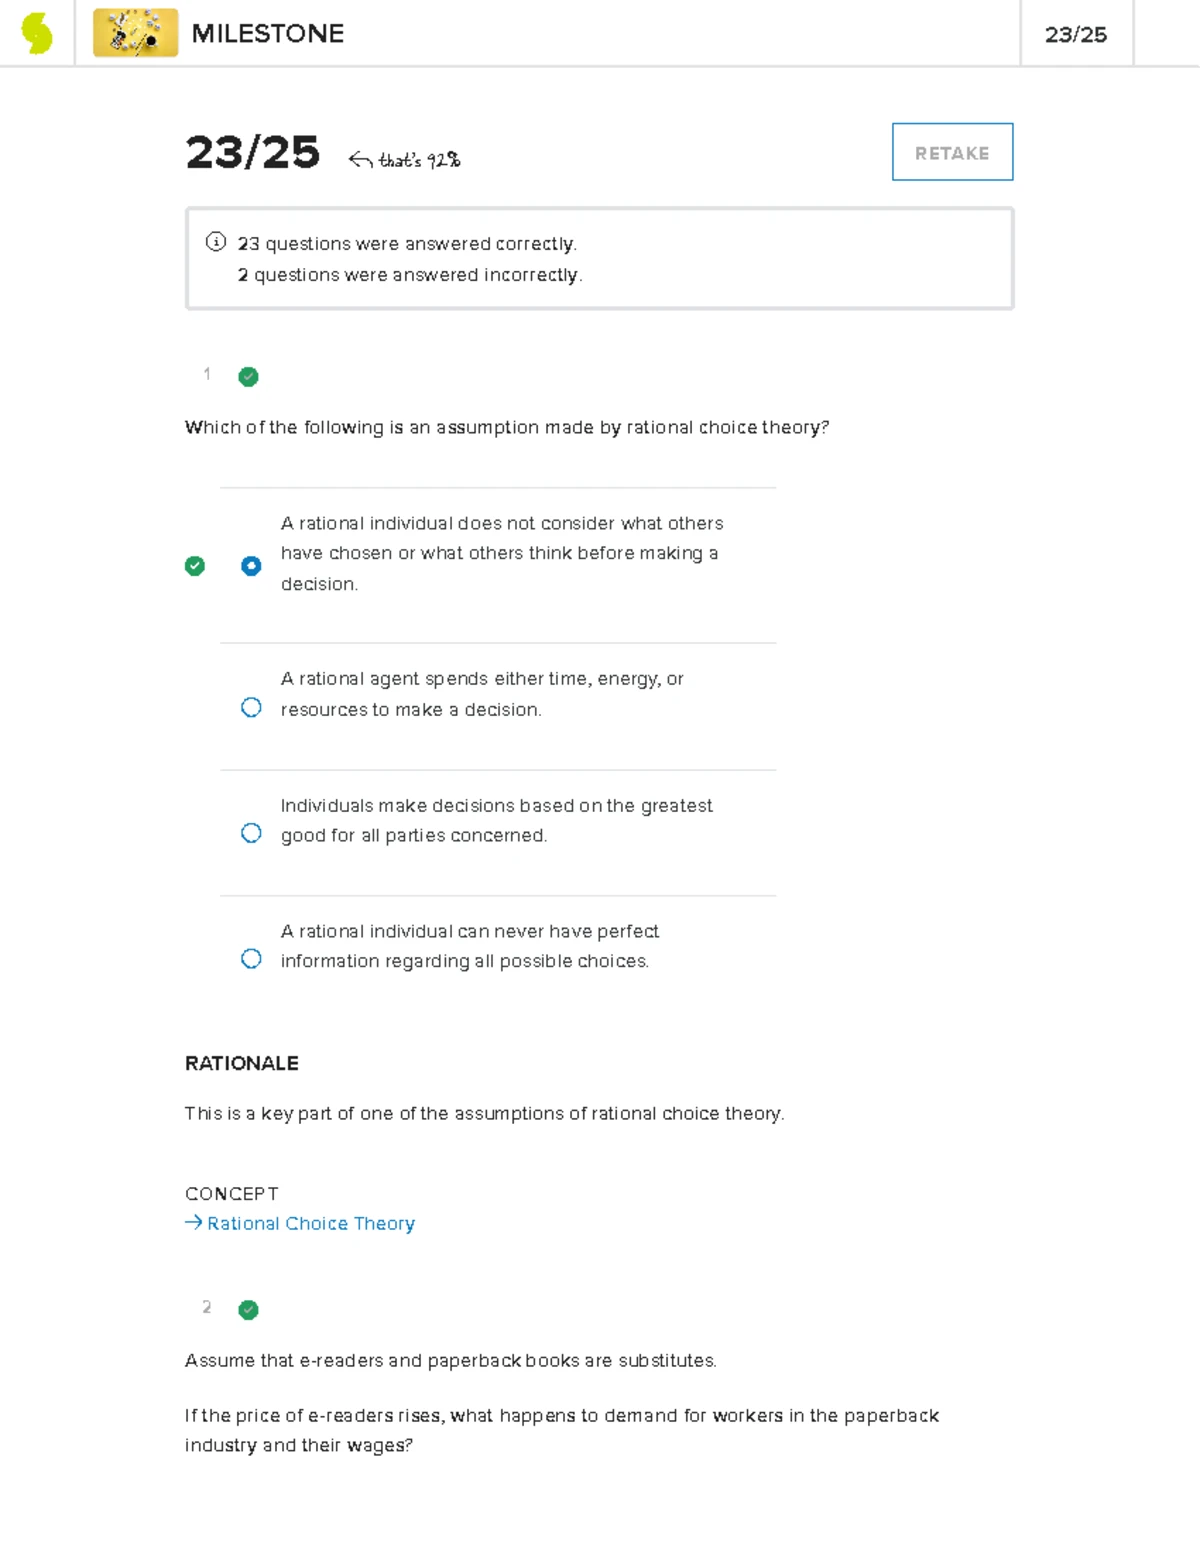Open the yellow Milestone course thumbnail
Screen dimensions: 1200x1553
(x=135, y=33)
